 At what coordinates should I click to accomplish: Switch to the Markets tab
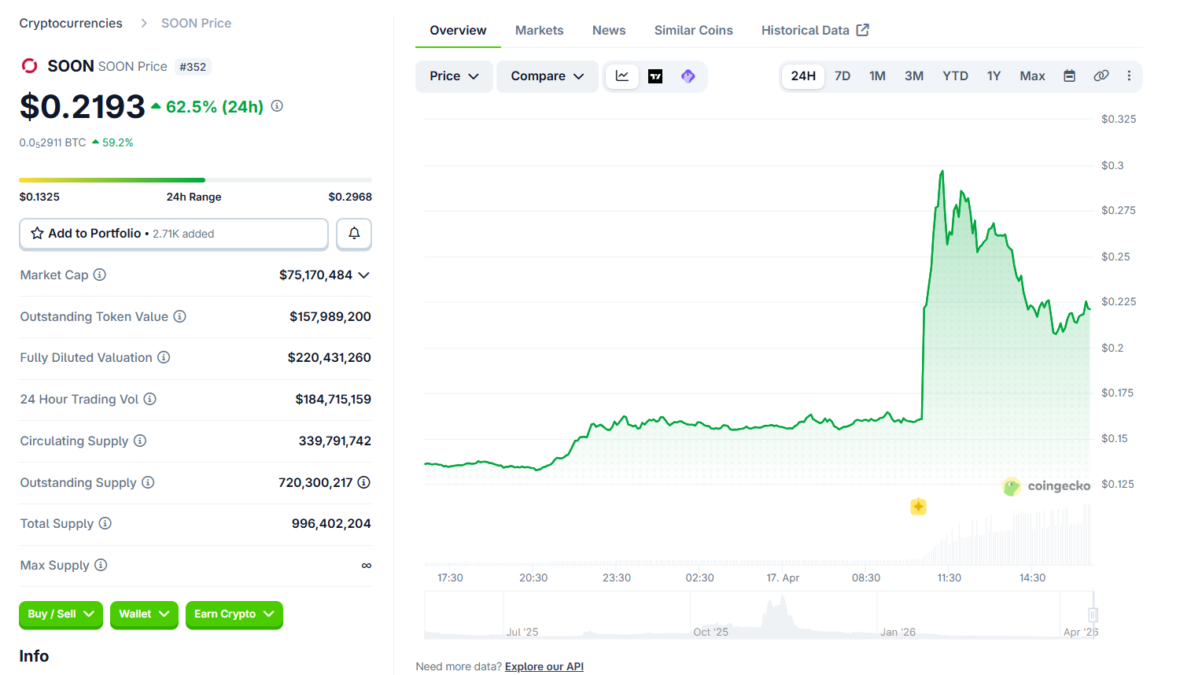pyautogui.click(x=539, y=30)
